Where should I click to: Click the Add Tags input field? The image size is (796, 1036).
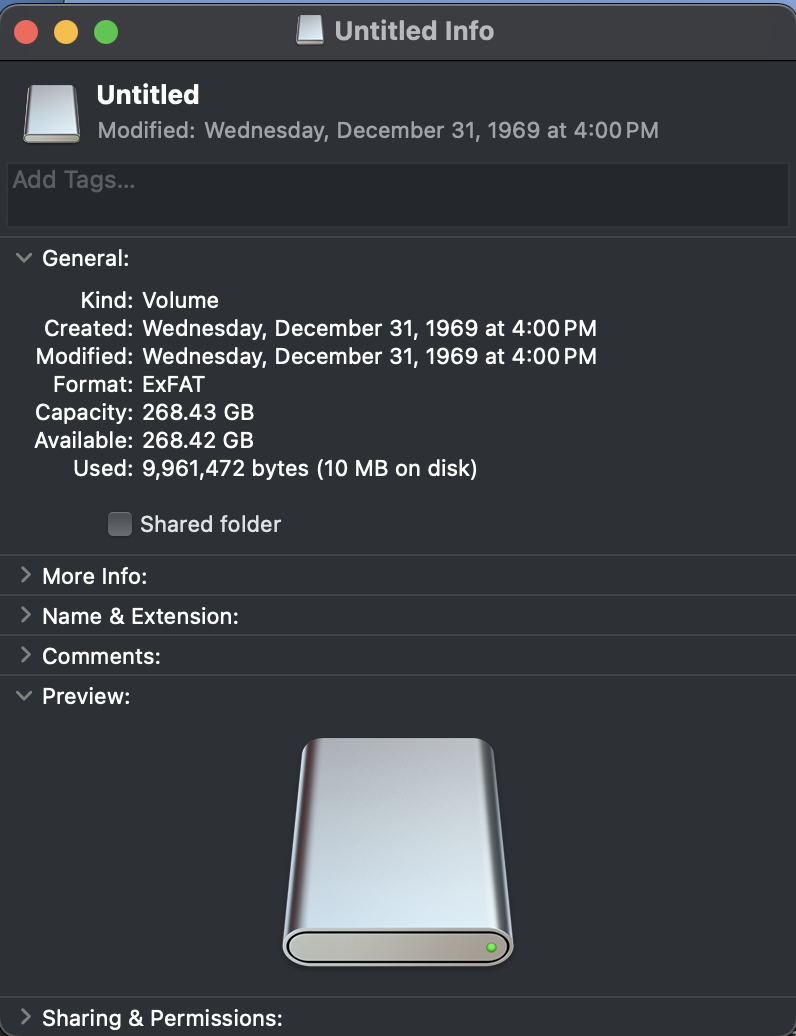point(397,195)
